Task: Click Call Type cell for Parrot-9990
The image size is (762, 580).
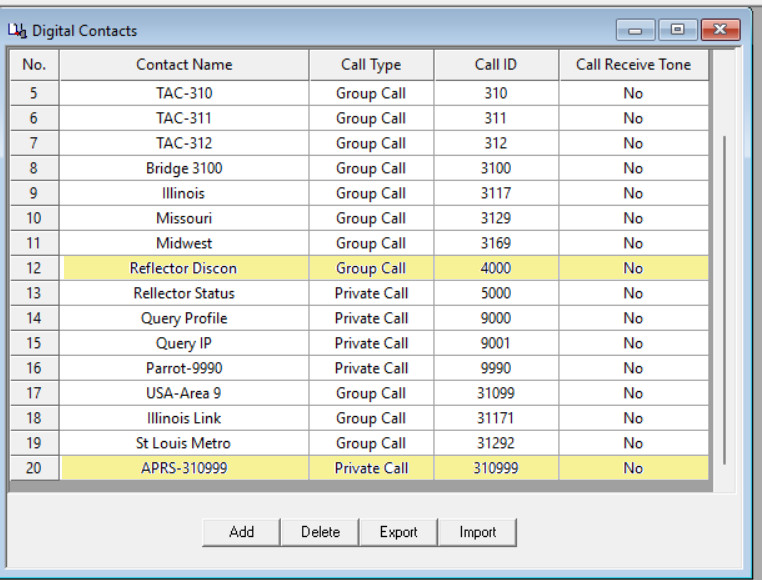Action: click(371, 368)
